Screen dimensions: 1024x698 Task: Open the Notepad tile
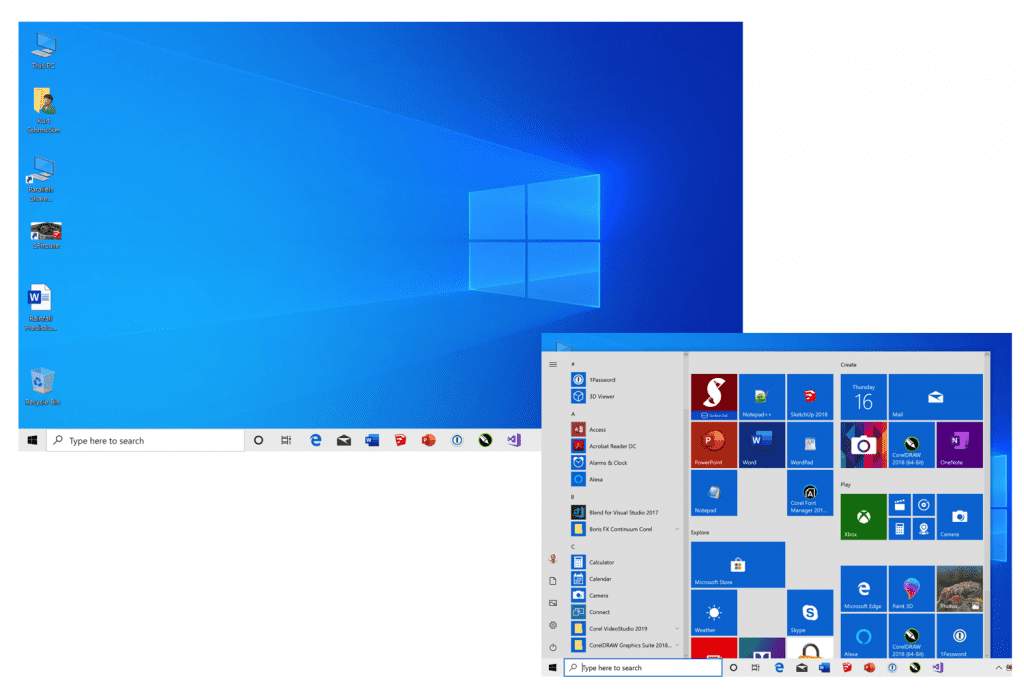(714, 492)
